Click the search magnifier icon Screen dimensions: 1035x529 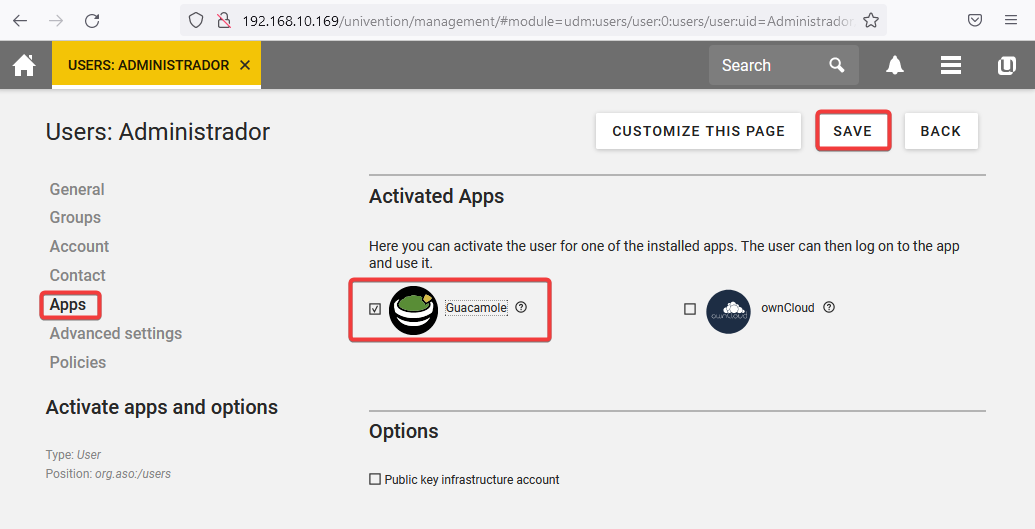(x=837, y=66)
